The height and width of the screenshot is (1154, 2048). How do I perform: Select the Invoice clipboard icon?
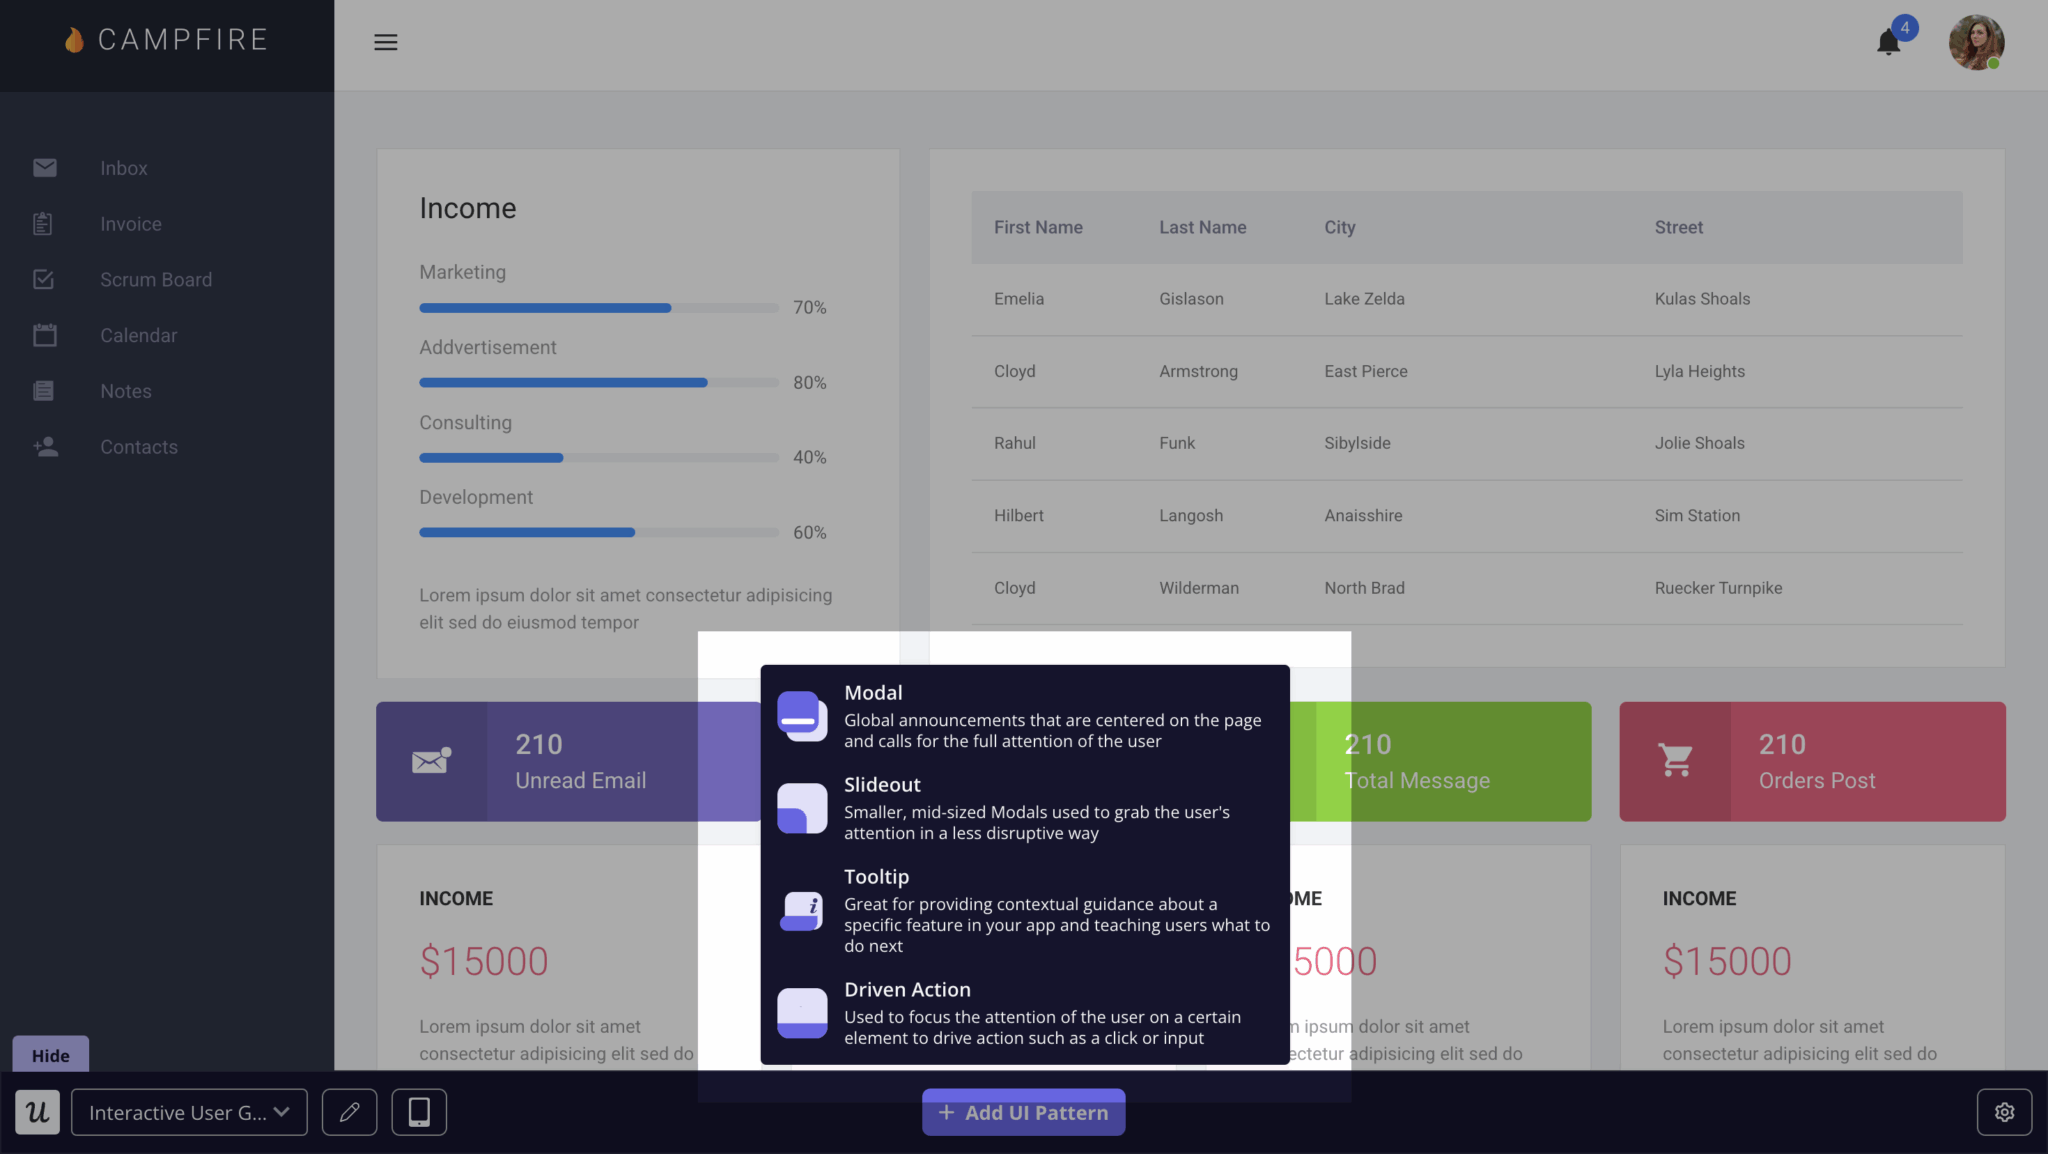42,223
